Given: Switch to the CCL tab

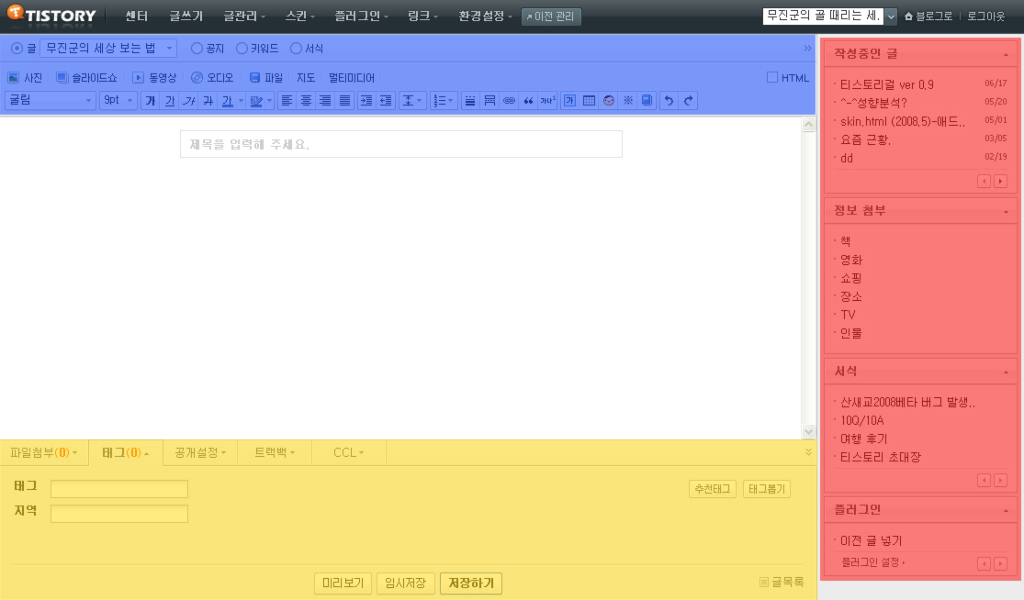Looking at the screenshot, I should pos(349,452).
